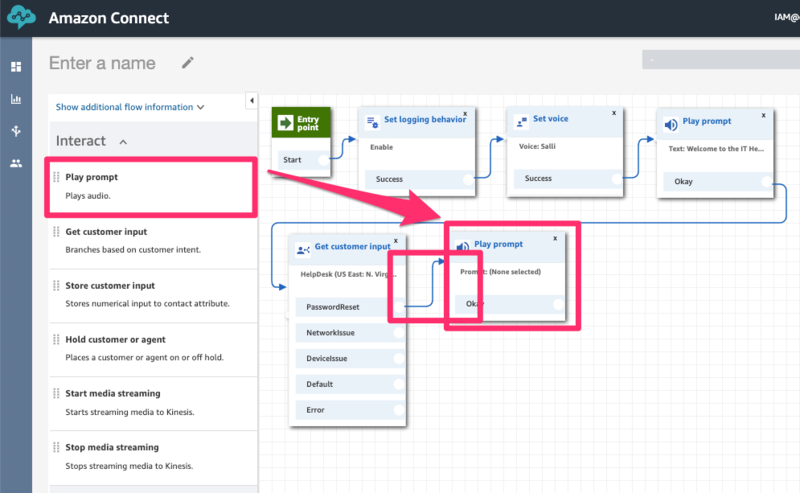Click the NetworkIssue output connector

398,333
